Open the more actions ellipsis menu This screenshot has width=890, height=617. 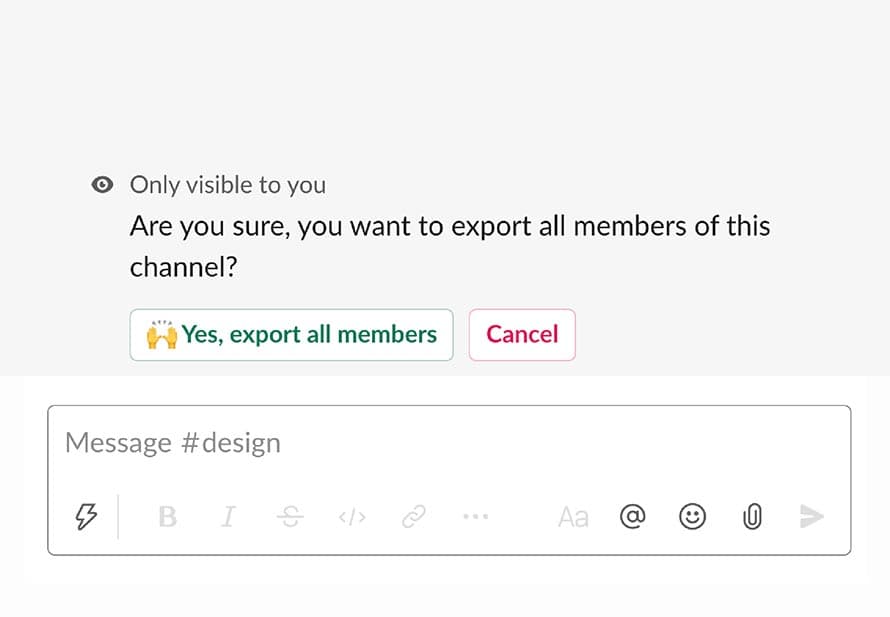click(475, 517)
